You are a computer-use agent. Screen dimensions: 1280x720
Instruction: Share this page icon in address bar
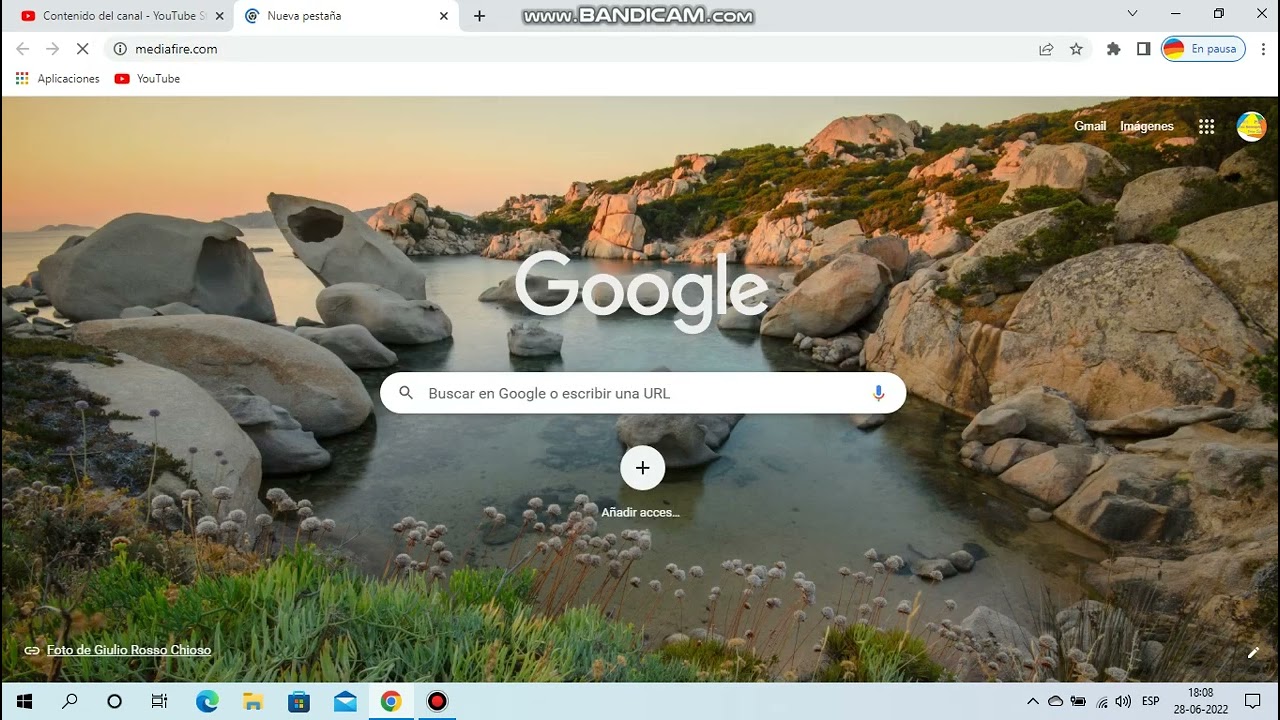[x=1046, y=49]
